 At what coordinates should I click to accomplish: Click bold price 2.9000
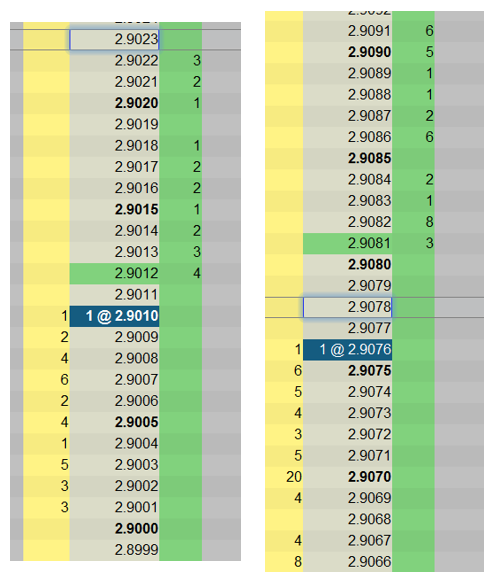point(136,529)
